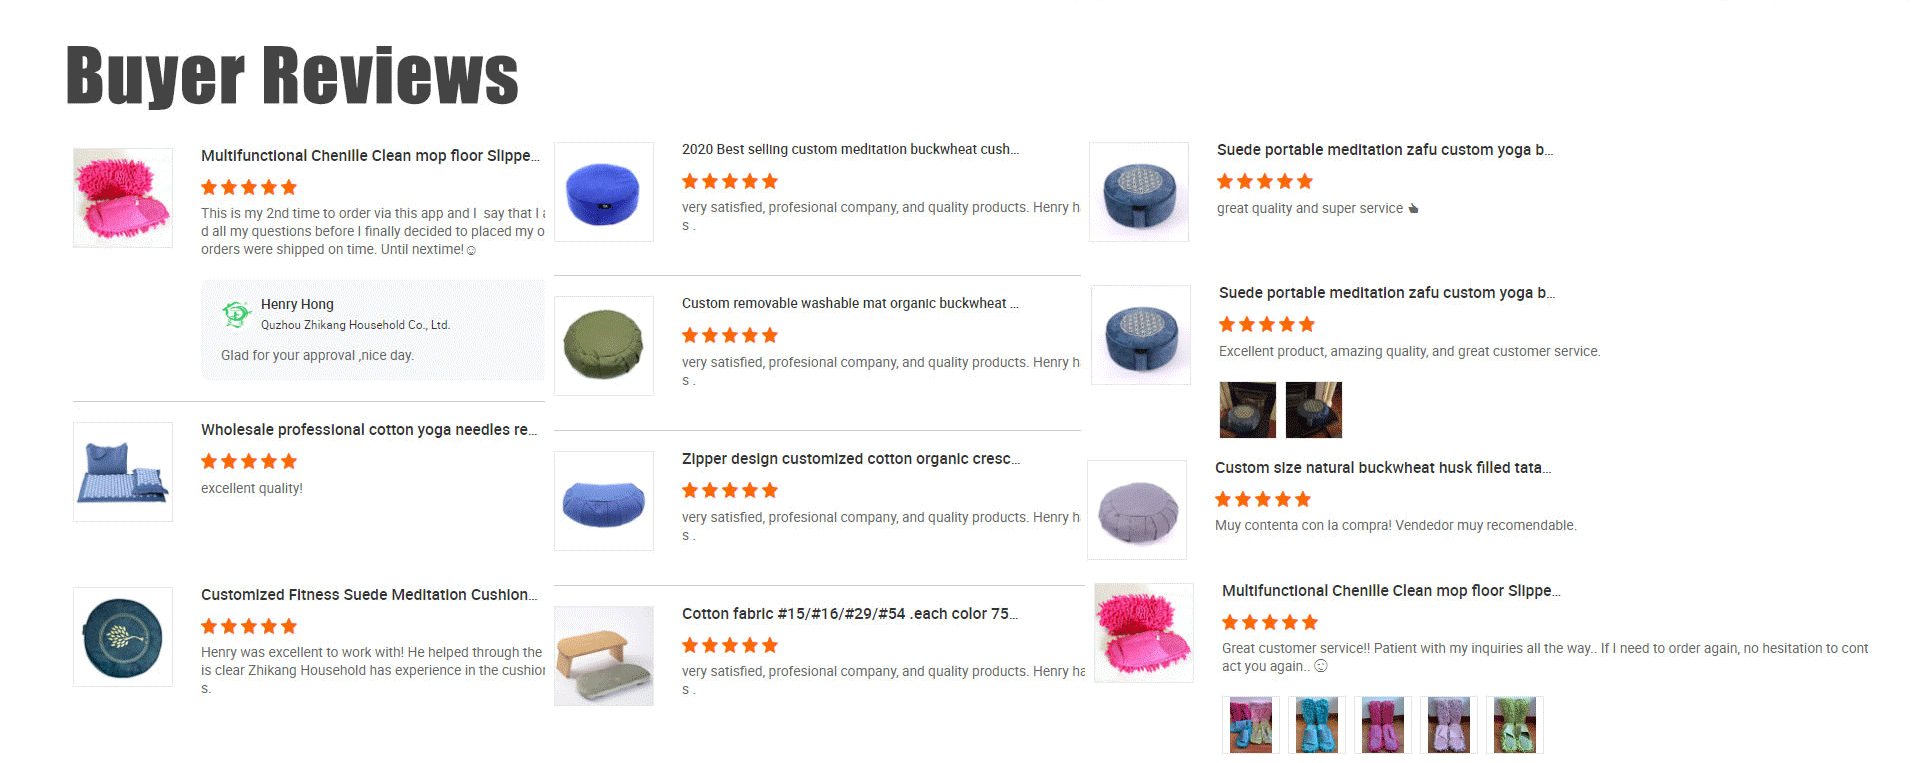View first review photo of suede zafu
The height and width of the screenshot is (763, 1920).
coord(1248,410)
